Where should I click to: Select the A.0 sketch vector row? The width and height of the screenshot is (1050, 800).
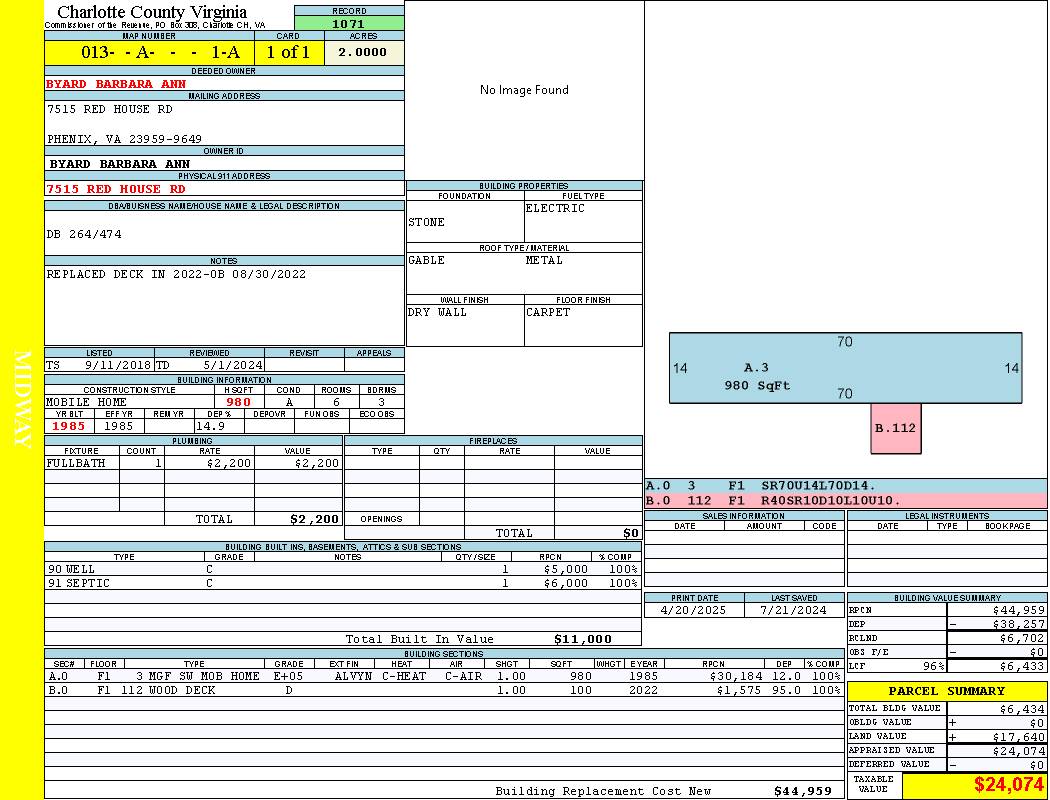[x=845, y=486]
